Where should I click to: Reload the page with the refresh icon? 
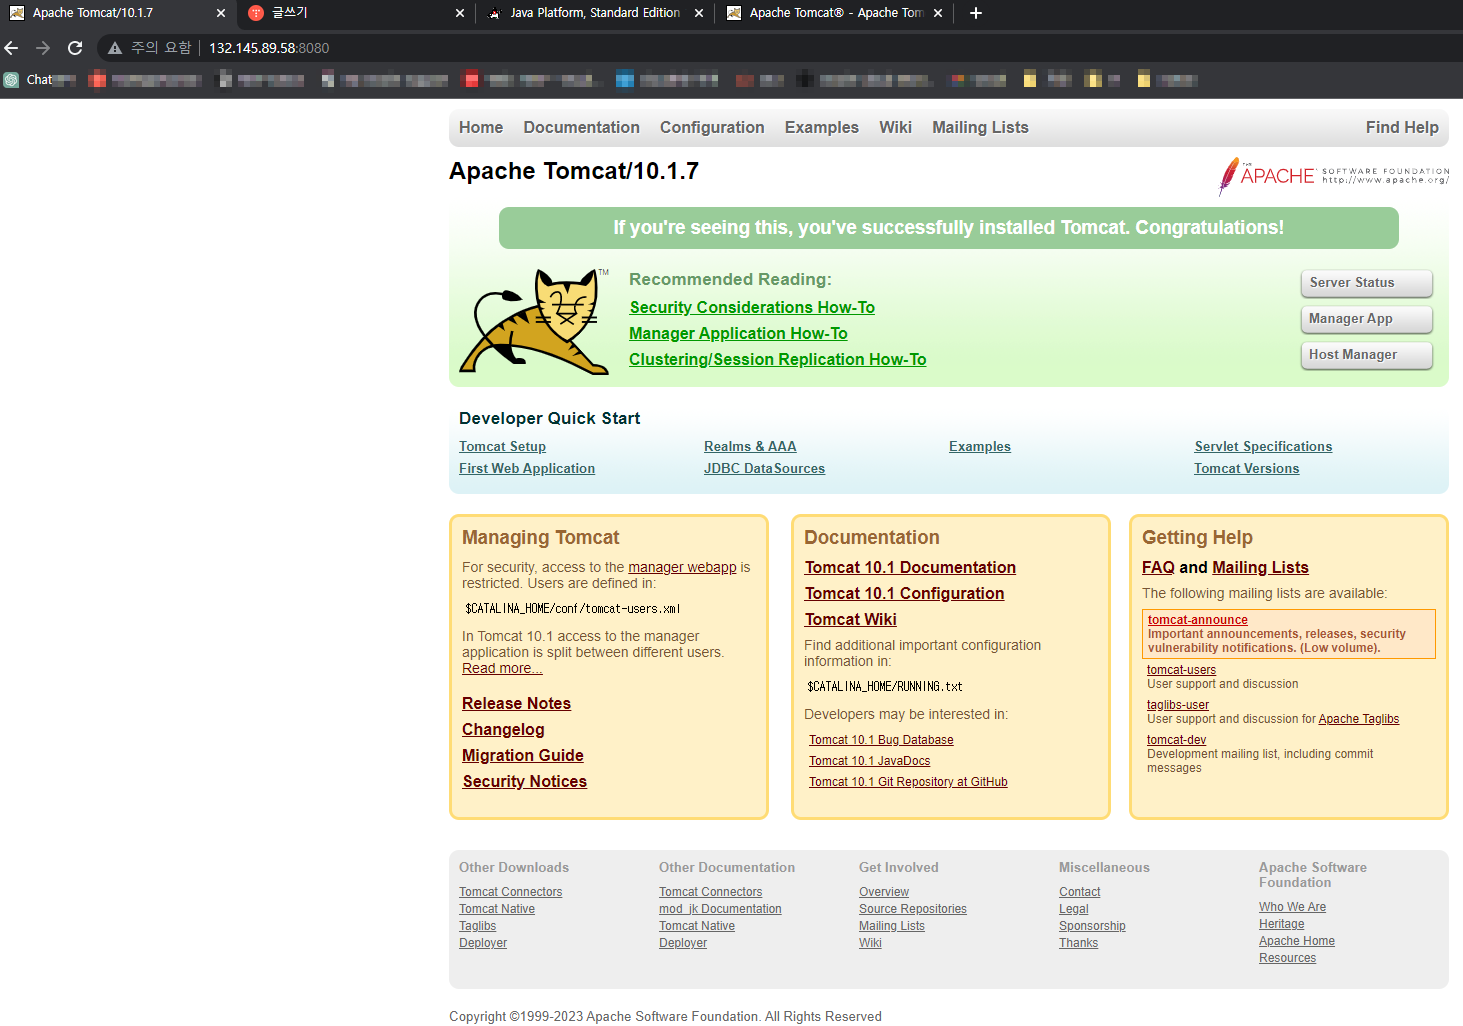click(75, 48)
